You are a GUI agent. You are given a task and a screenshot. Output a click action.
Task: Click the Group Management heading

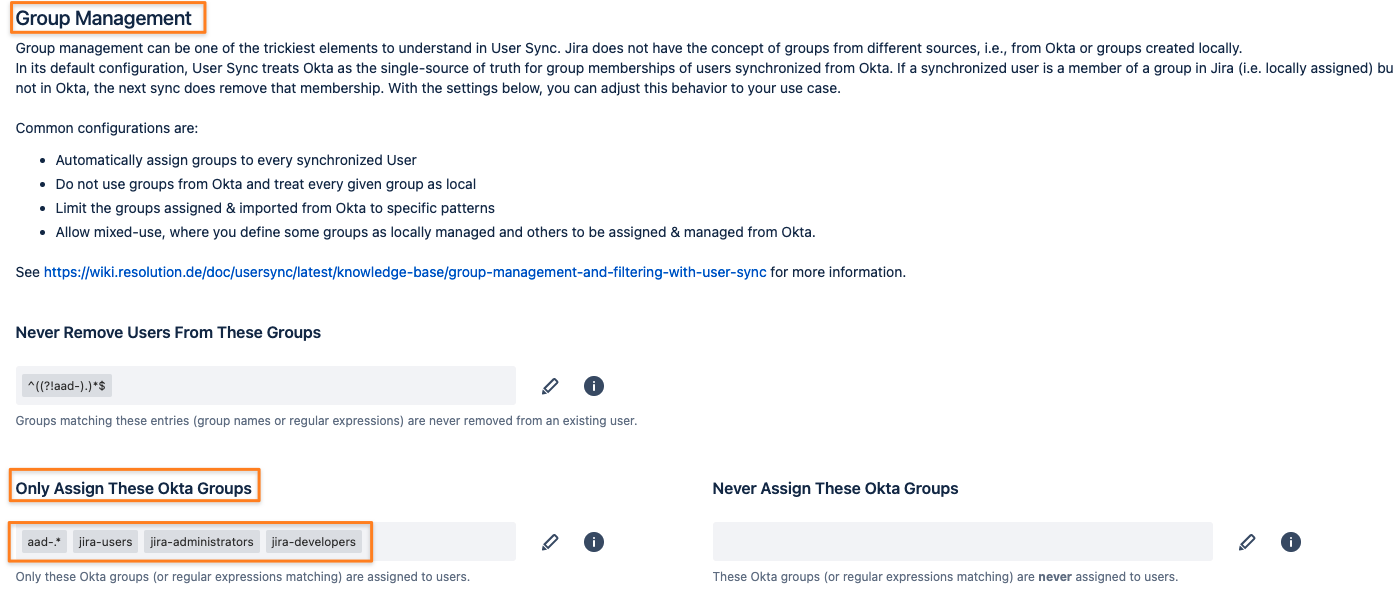[104, 18]
